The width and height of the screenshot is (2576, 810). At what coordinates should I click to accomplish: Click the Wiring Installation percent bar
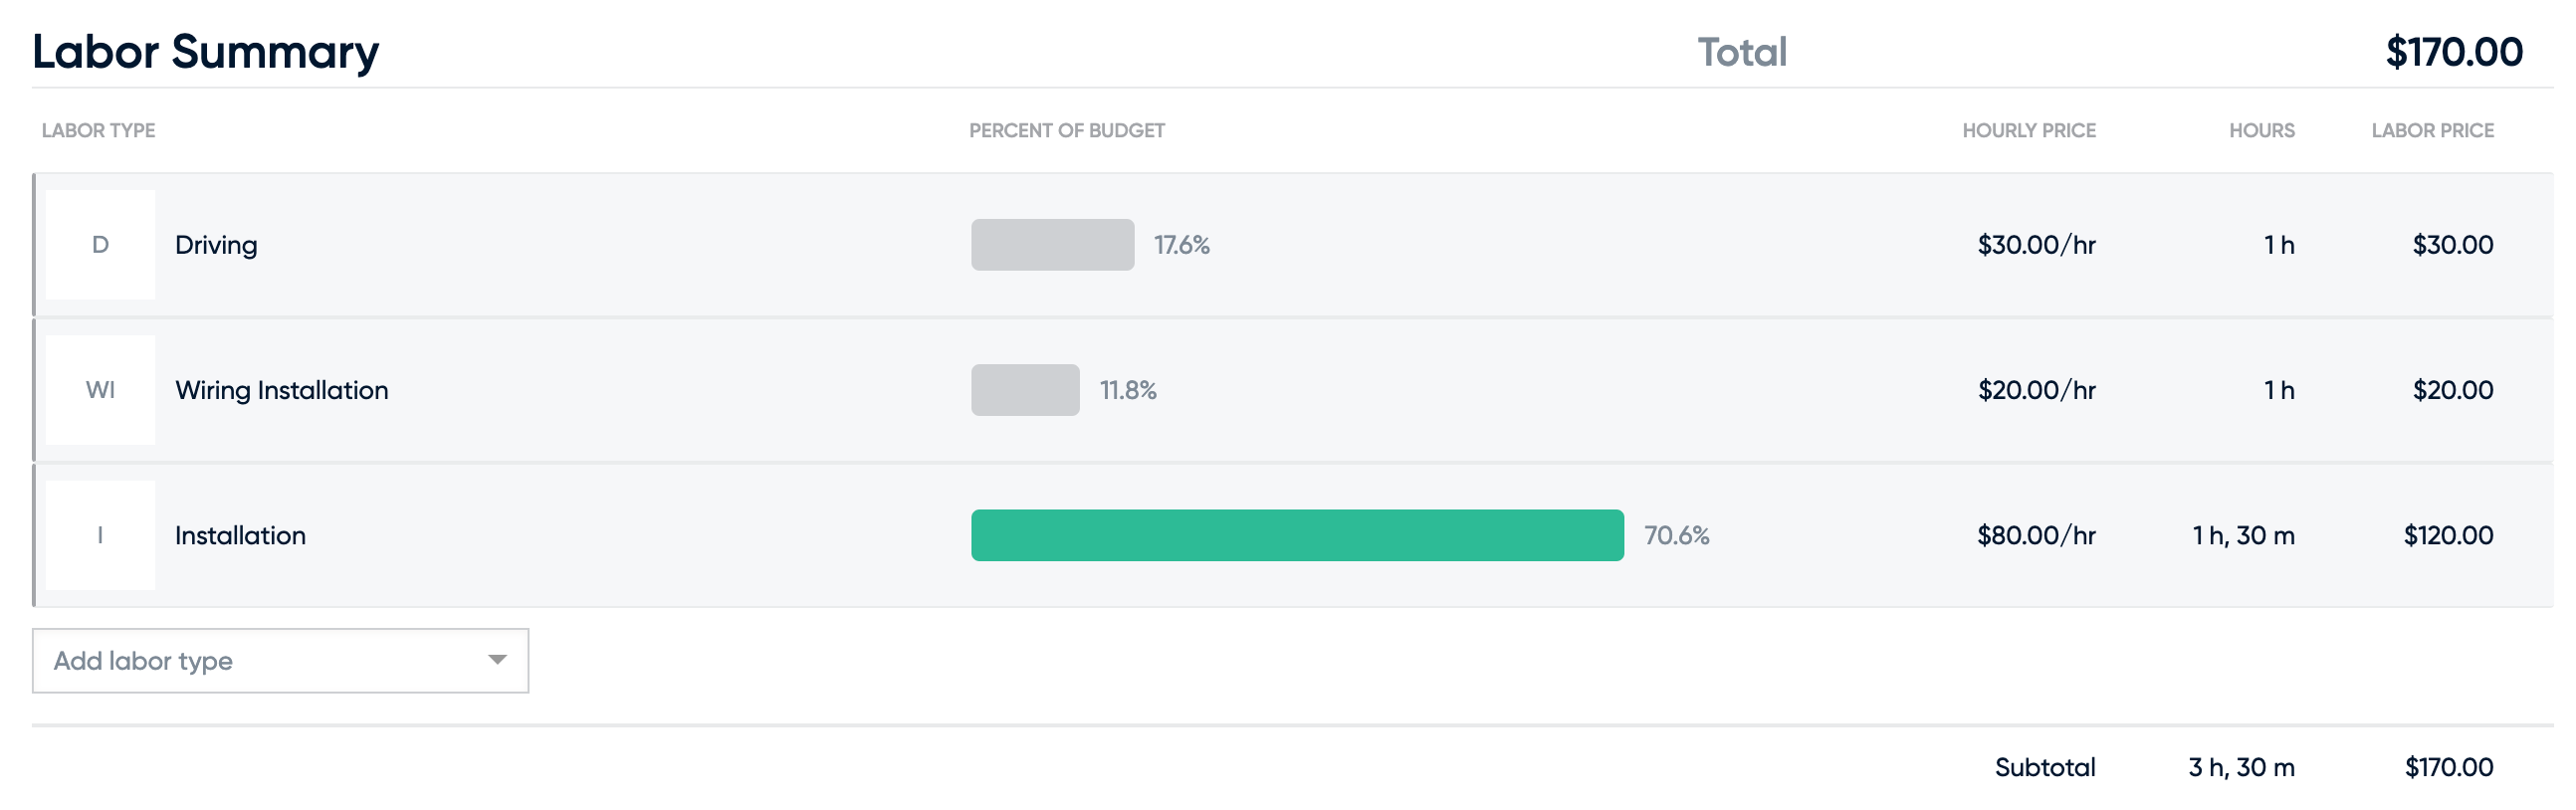point(1025,390)
